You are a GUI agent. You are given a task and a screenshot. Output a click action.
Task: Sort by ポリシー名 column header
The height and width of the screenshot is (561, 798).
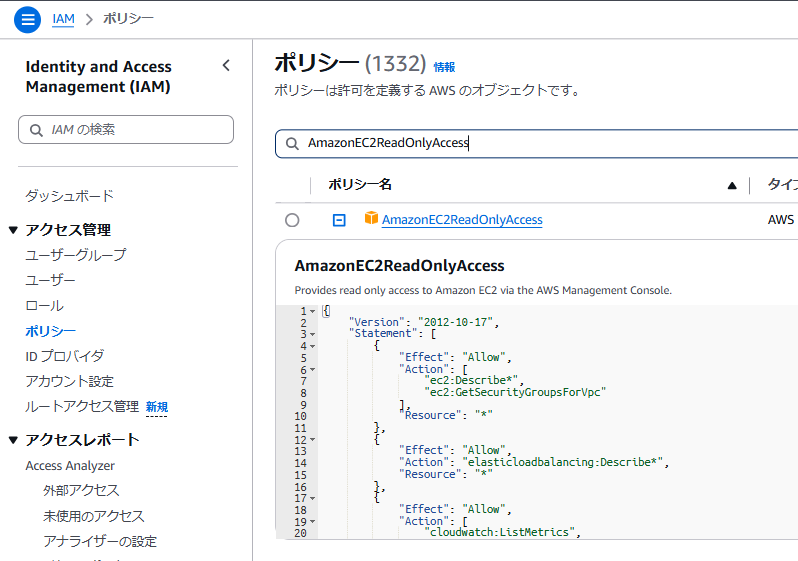tap(360, 184)
